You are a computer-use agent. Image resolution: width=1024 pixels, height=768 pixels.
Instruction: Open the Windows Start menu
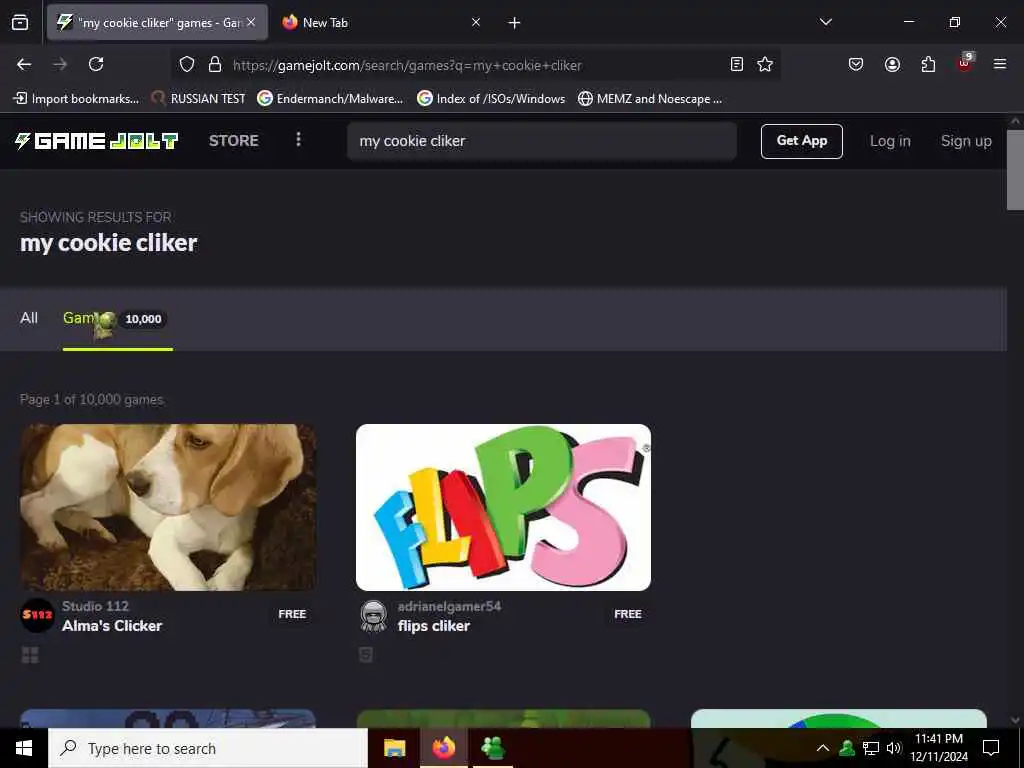tap(24, 748)
